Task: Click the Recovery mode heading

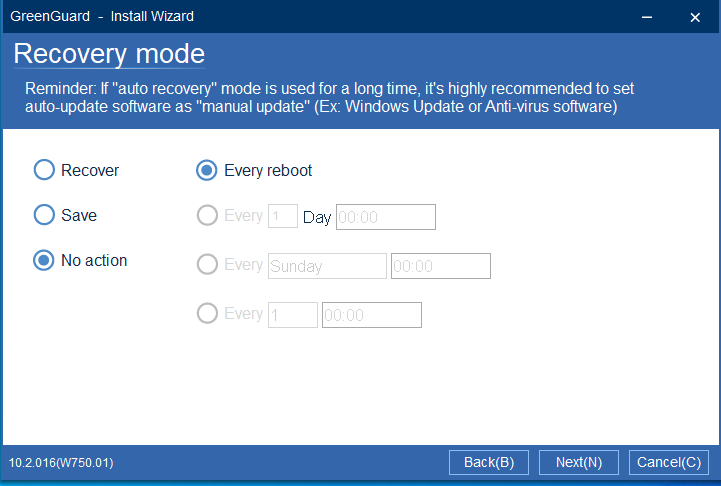Action: (109, 54)
